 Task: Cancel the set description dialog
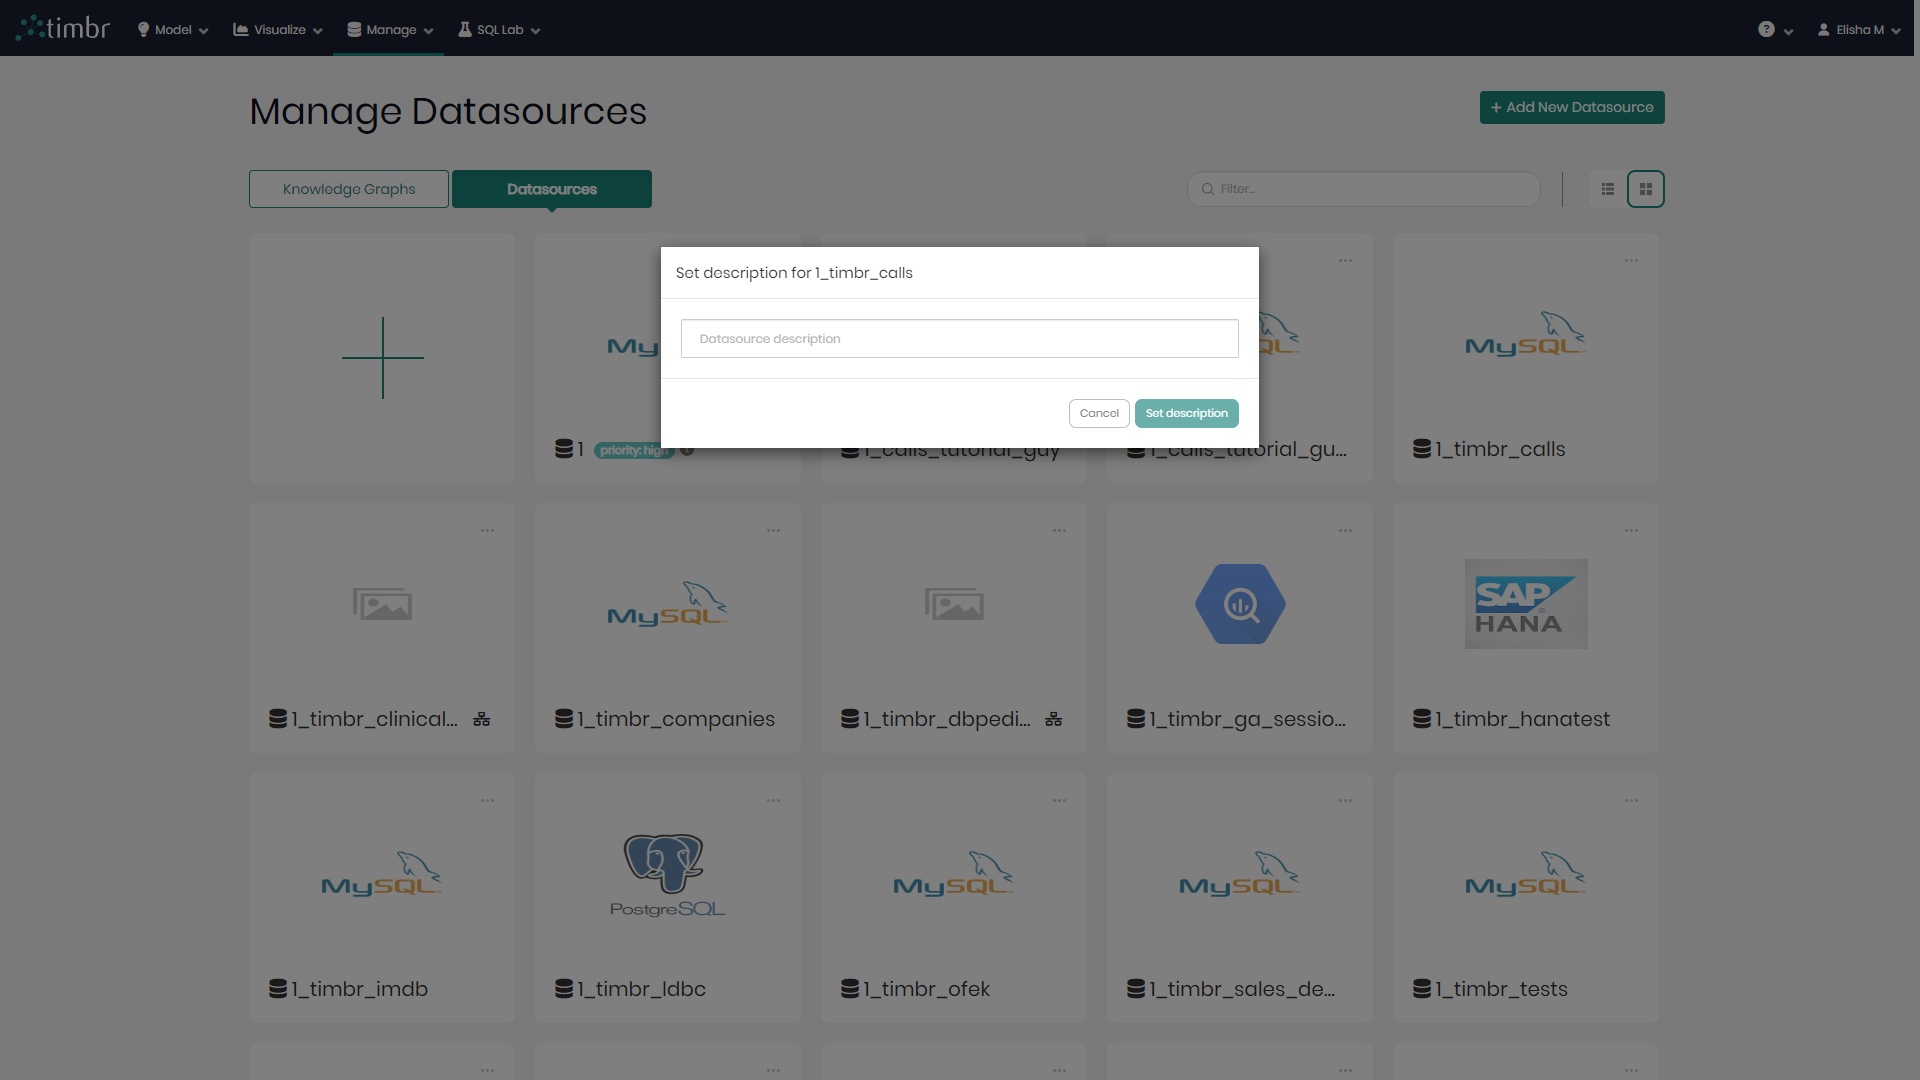point(1099,413)
